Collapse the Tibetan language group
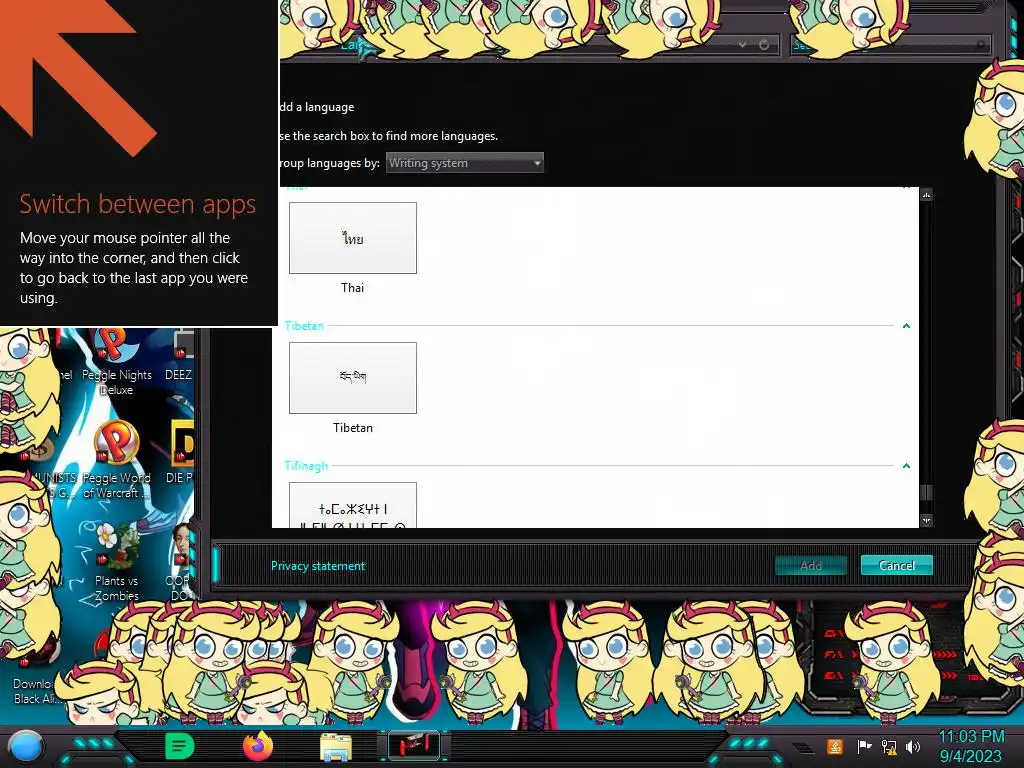The image size is (1024, 768). (906, 325)
